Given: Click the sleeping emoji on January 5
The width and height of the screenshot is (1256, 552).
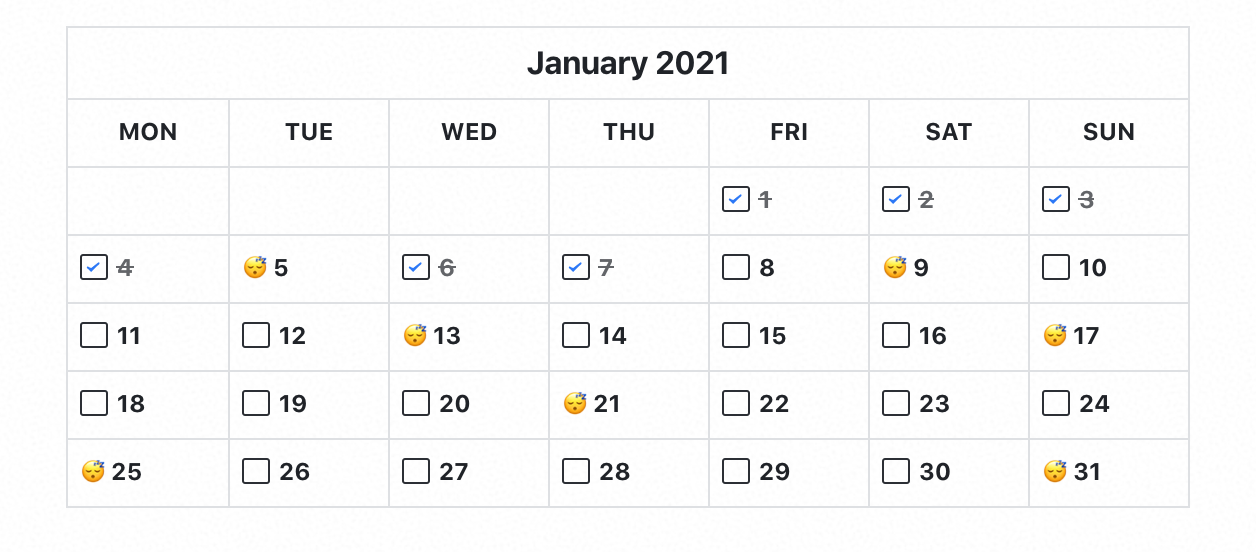Looking at the screenshot, I should (x=255, y=267).
